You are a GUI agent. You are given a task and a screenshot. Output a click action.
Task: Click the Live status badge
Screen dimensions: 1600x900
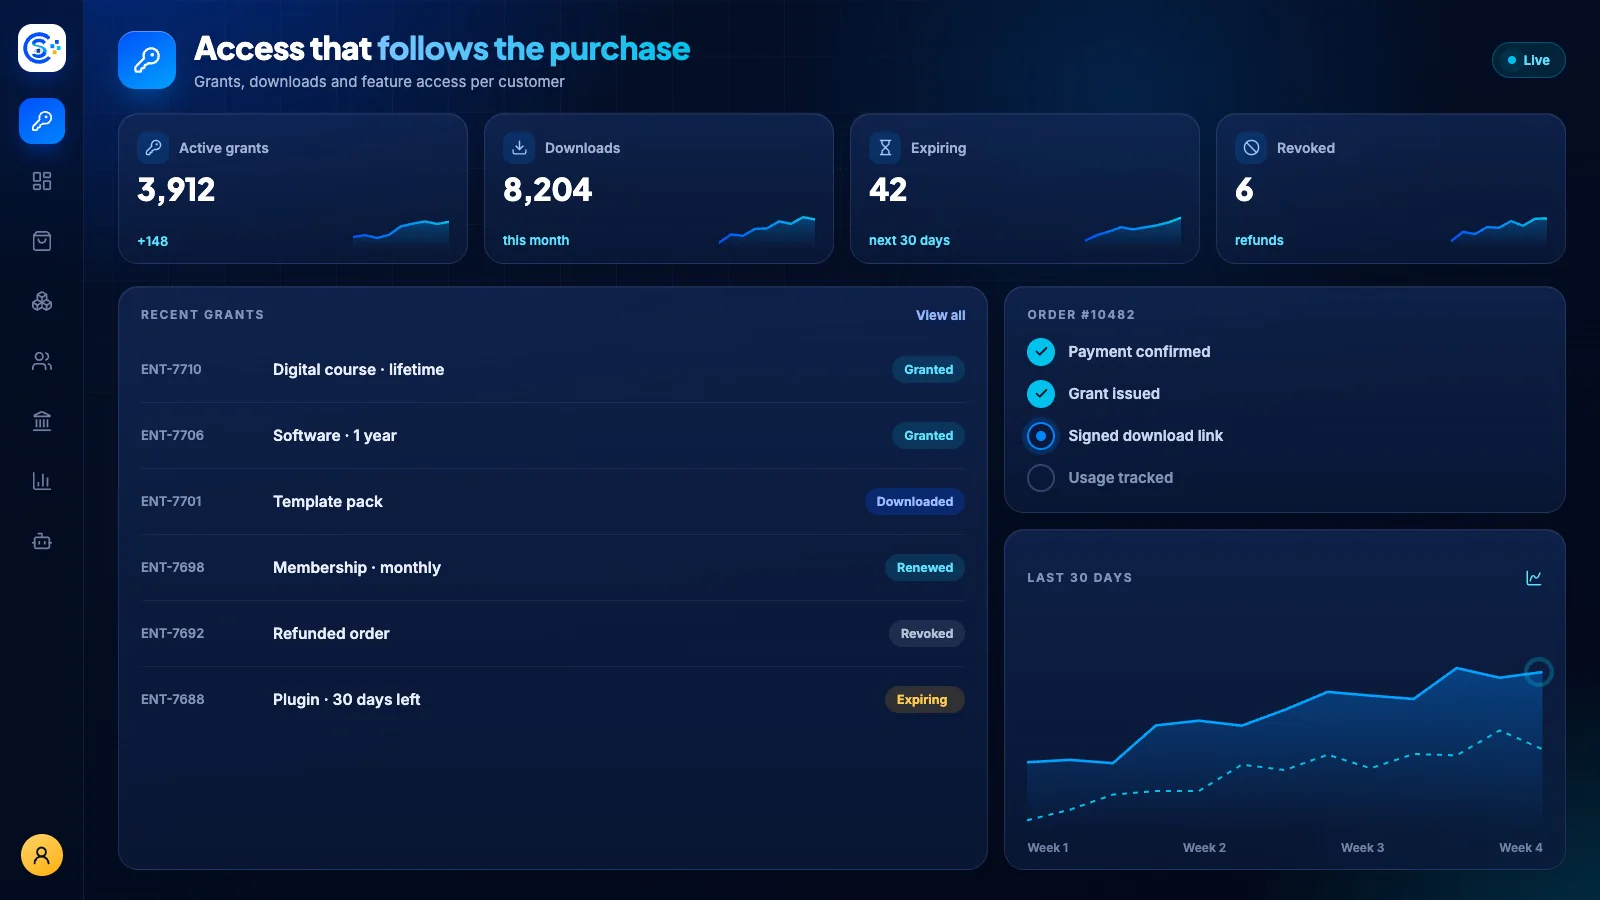click(1529, 60)
